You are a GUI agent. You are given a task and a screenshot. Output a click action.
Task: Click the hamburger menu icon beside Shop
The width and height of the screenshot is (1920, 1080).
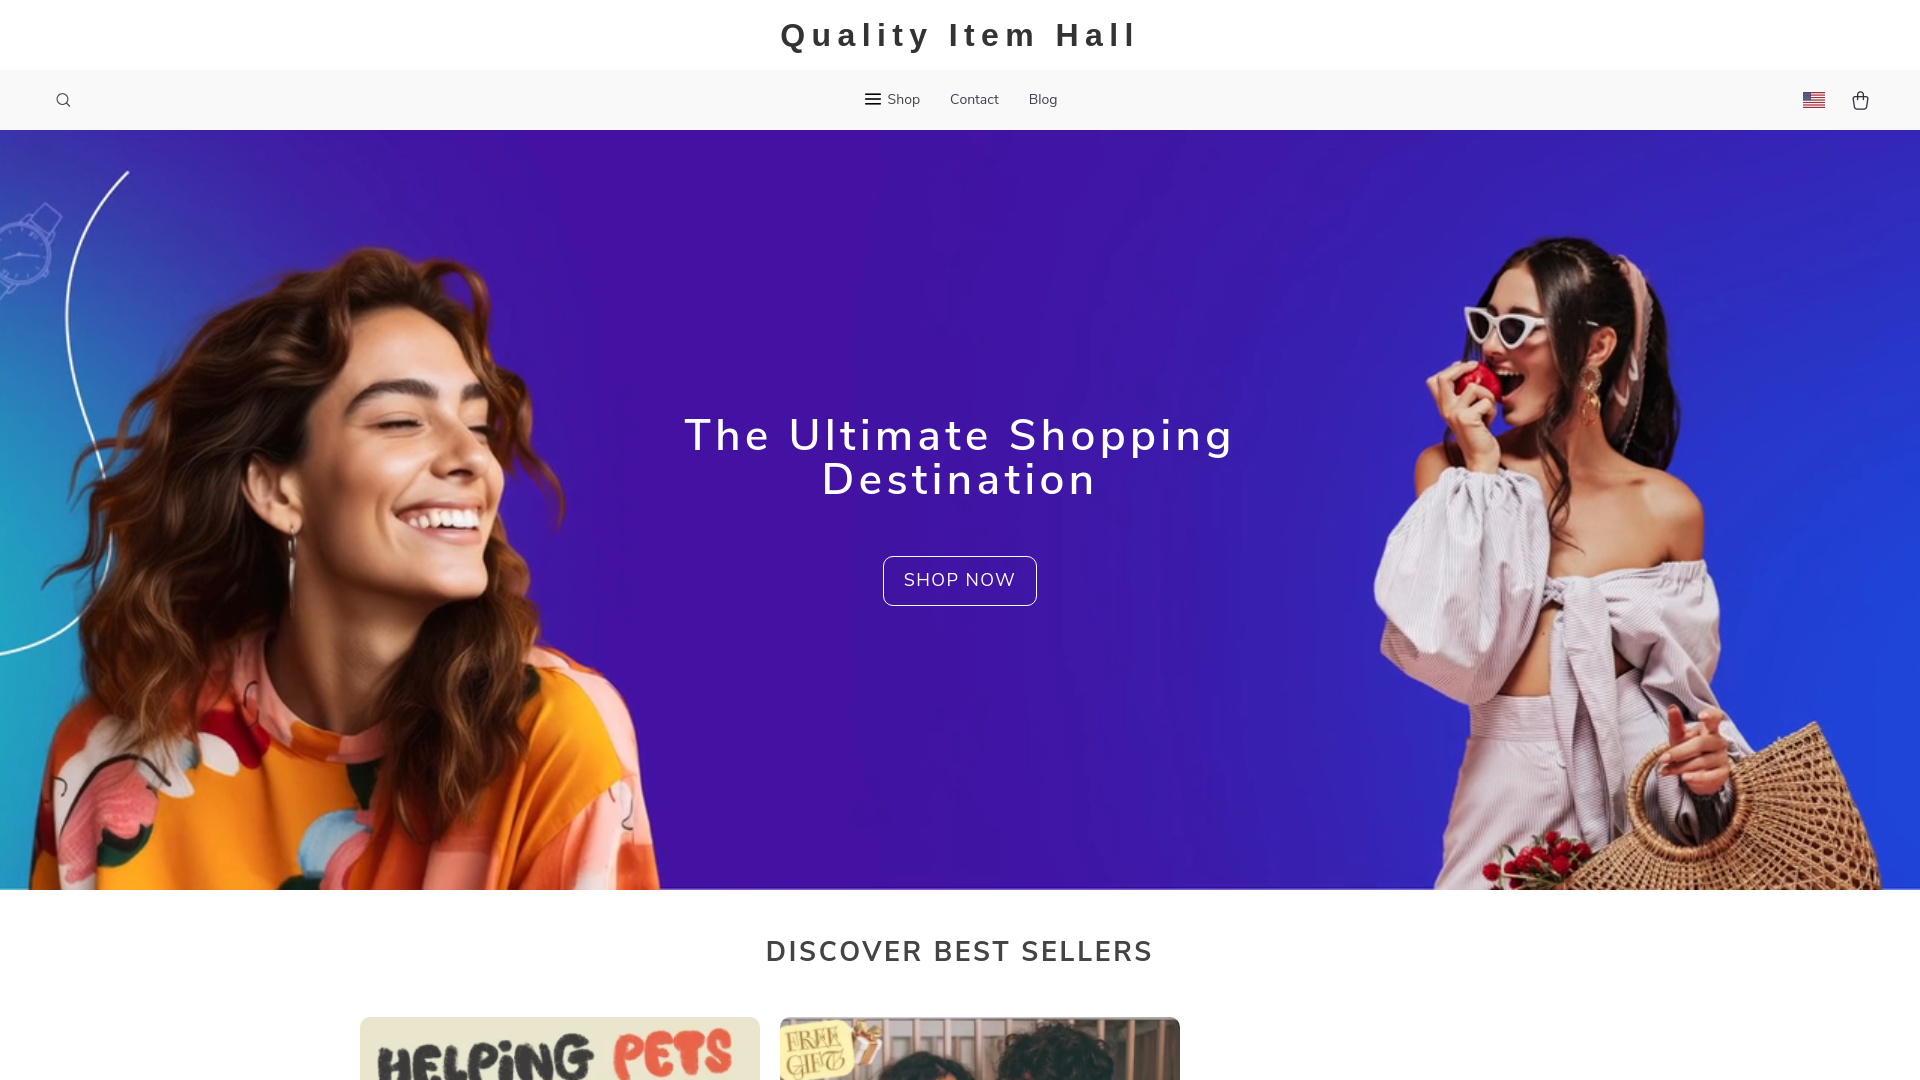[873, 99]
